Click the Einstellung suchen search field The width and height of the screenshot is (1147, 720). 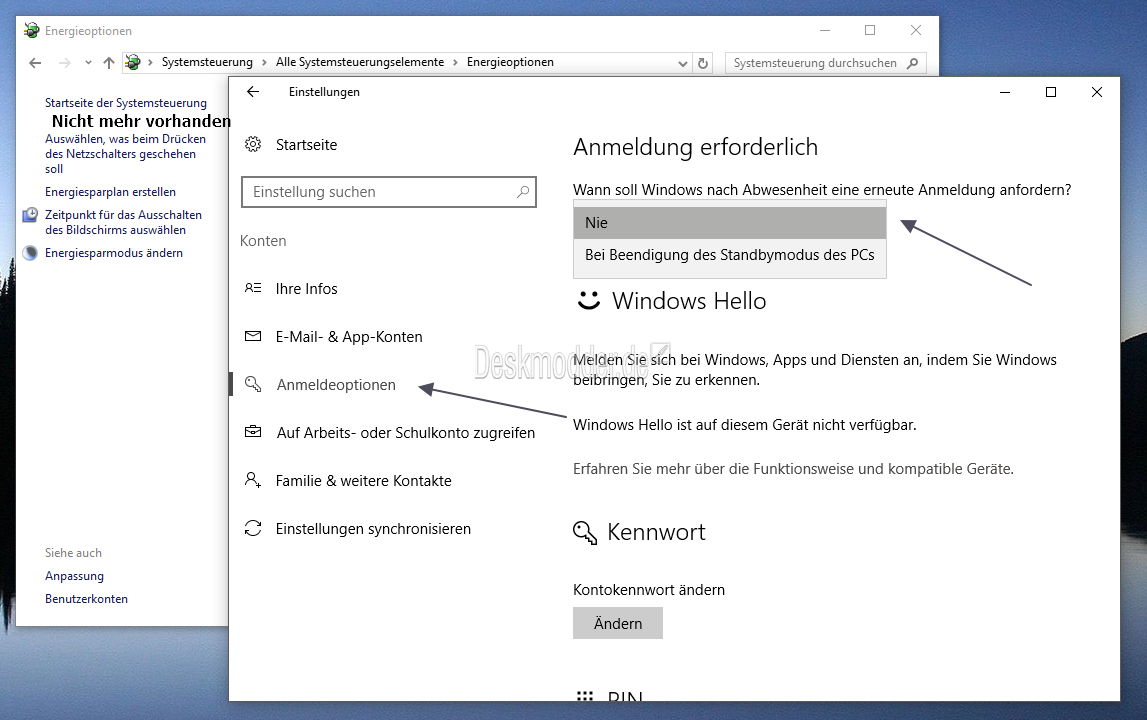(388, 192)
